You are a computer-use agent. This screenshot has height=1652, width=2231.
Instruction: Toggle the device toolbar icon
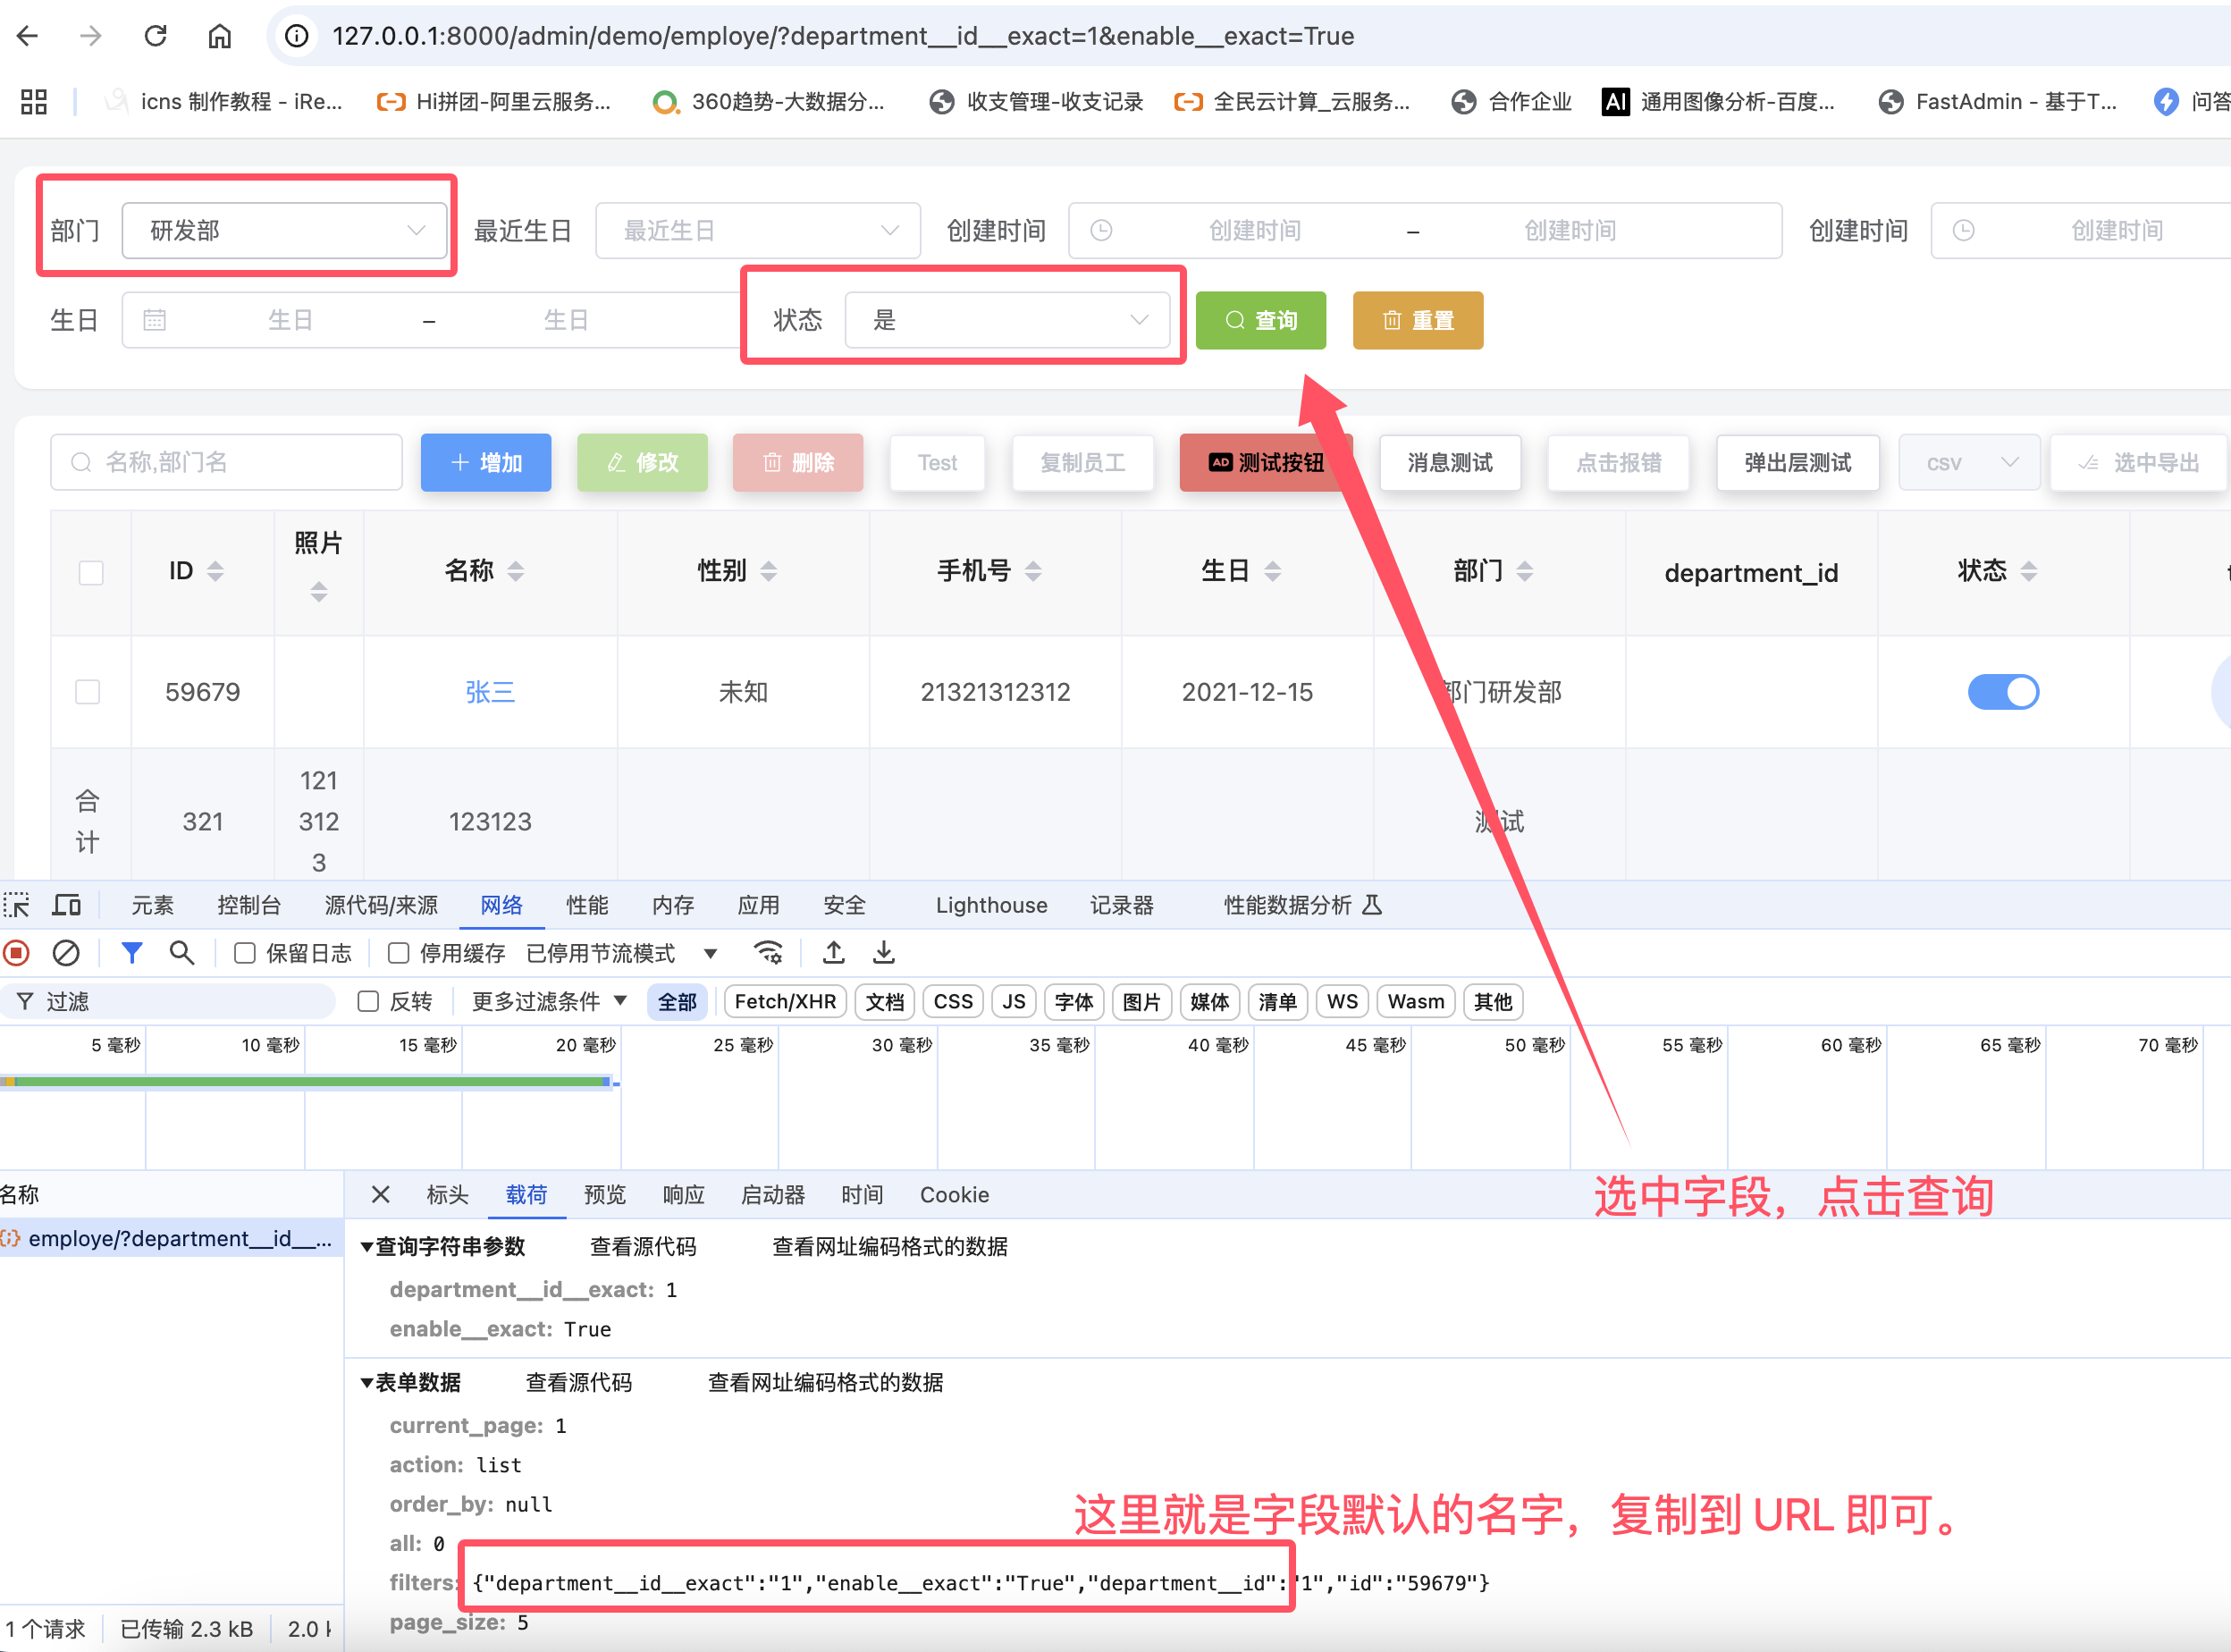point(67,905)
